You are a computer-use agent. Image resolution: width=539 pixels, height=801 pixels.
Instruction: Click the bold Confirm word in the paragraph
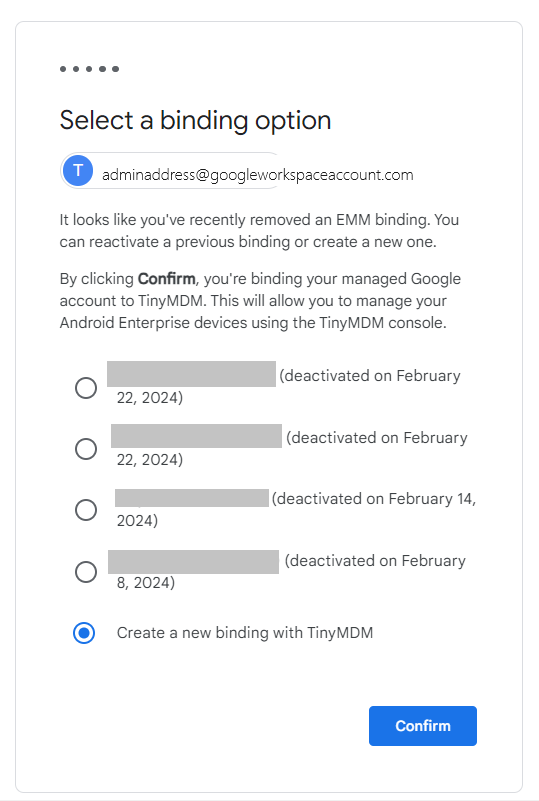click(167, 279)
